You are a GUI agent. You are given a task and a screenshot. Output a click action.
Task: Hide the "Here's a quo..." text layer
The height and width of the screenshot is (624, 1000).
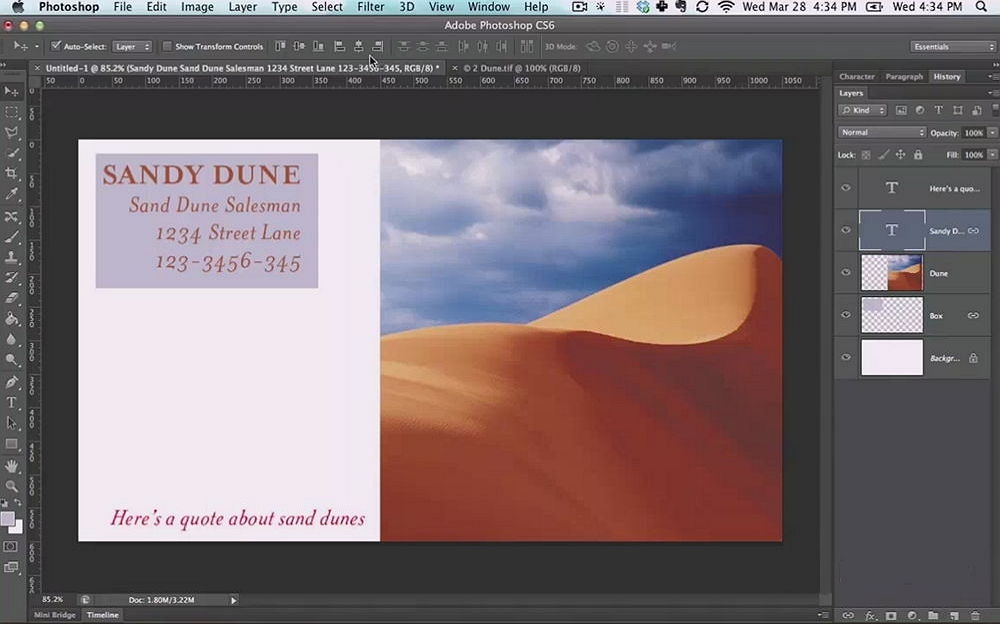pyautogui.click(x=846, y=188)
